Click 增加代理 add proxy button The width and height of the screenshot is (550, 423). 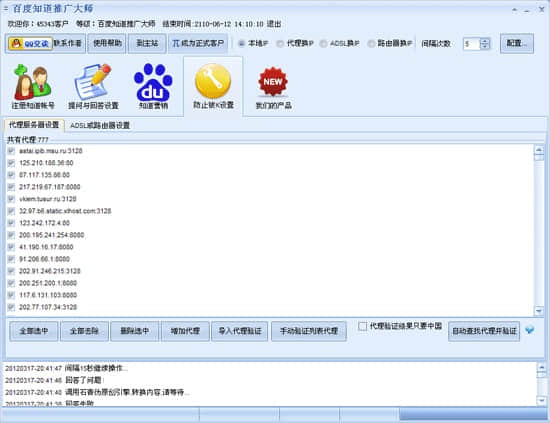click(185, 331)
